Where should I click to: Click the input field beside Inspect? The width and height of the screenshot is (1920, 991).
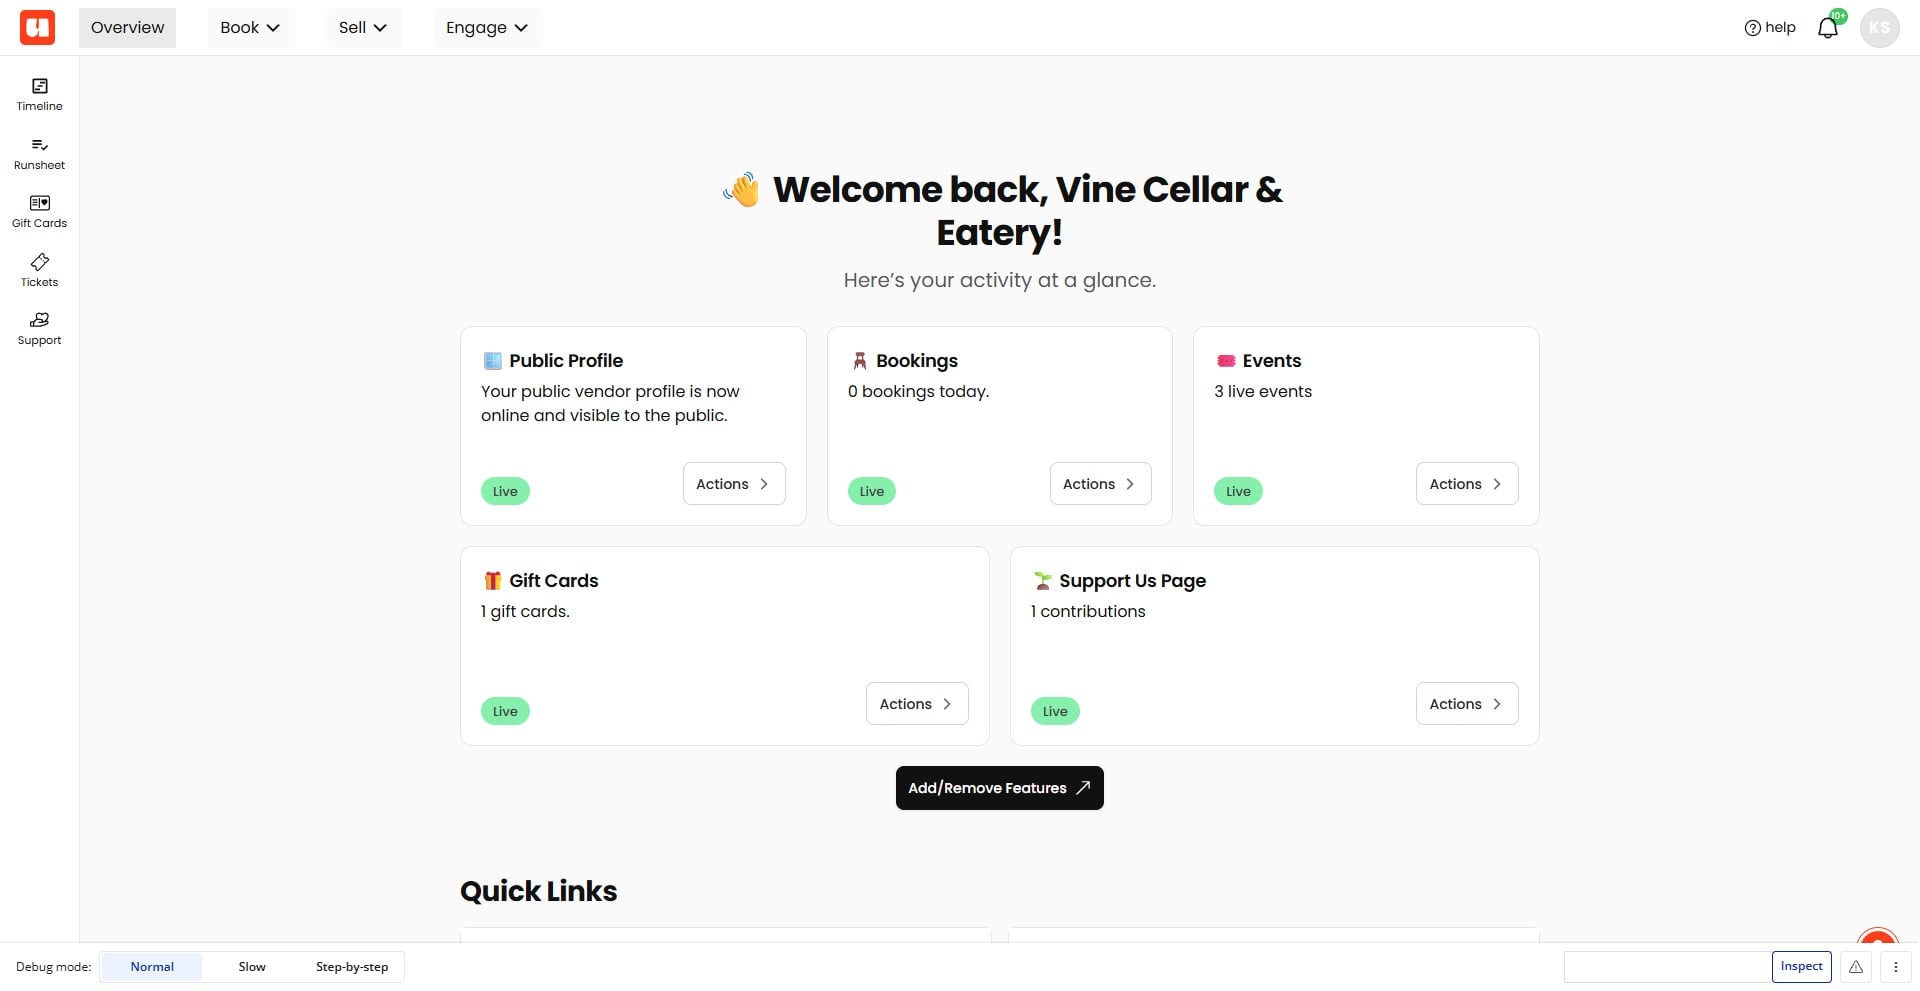coord(1667,967)
